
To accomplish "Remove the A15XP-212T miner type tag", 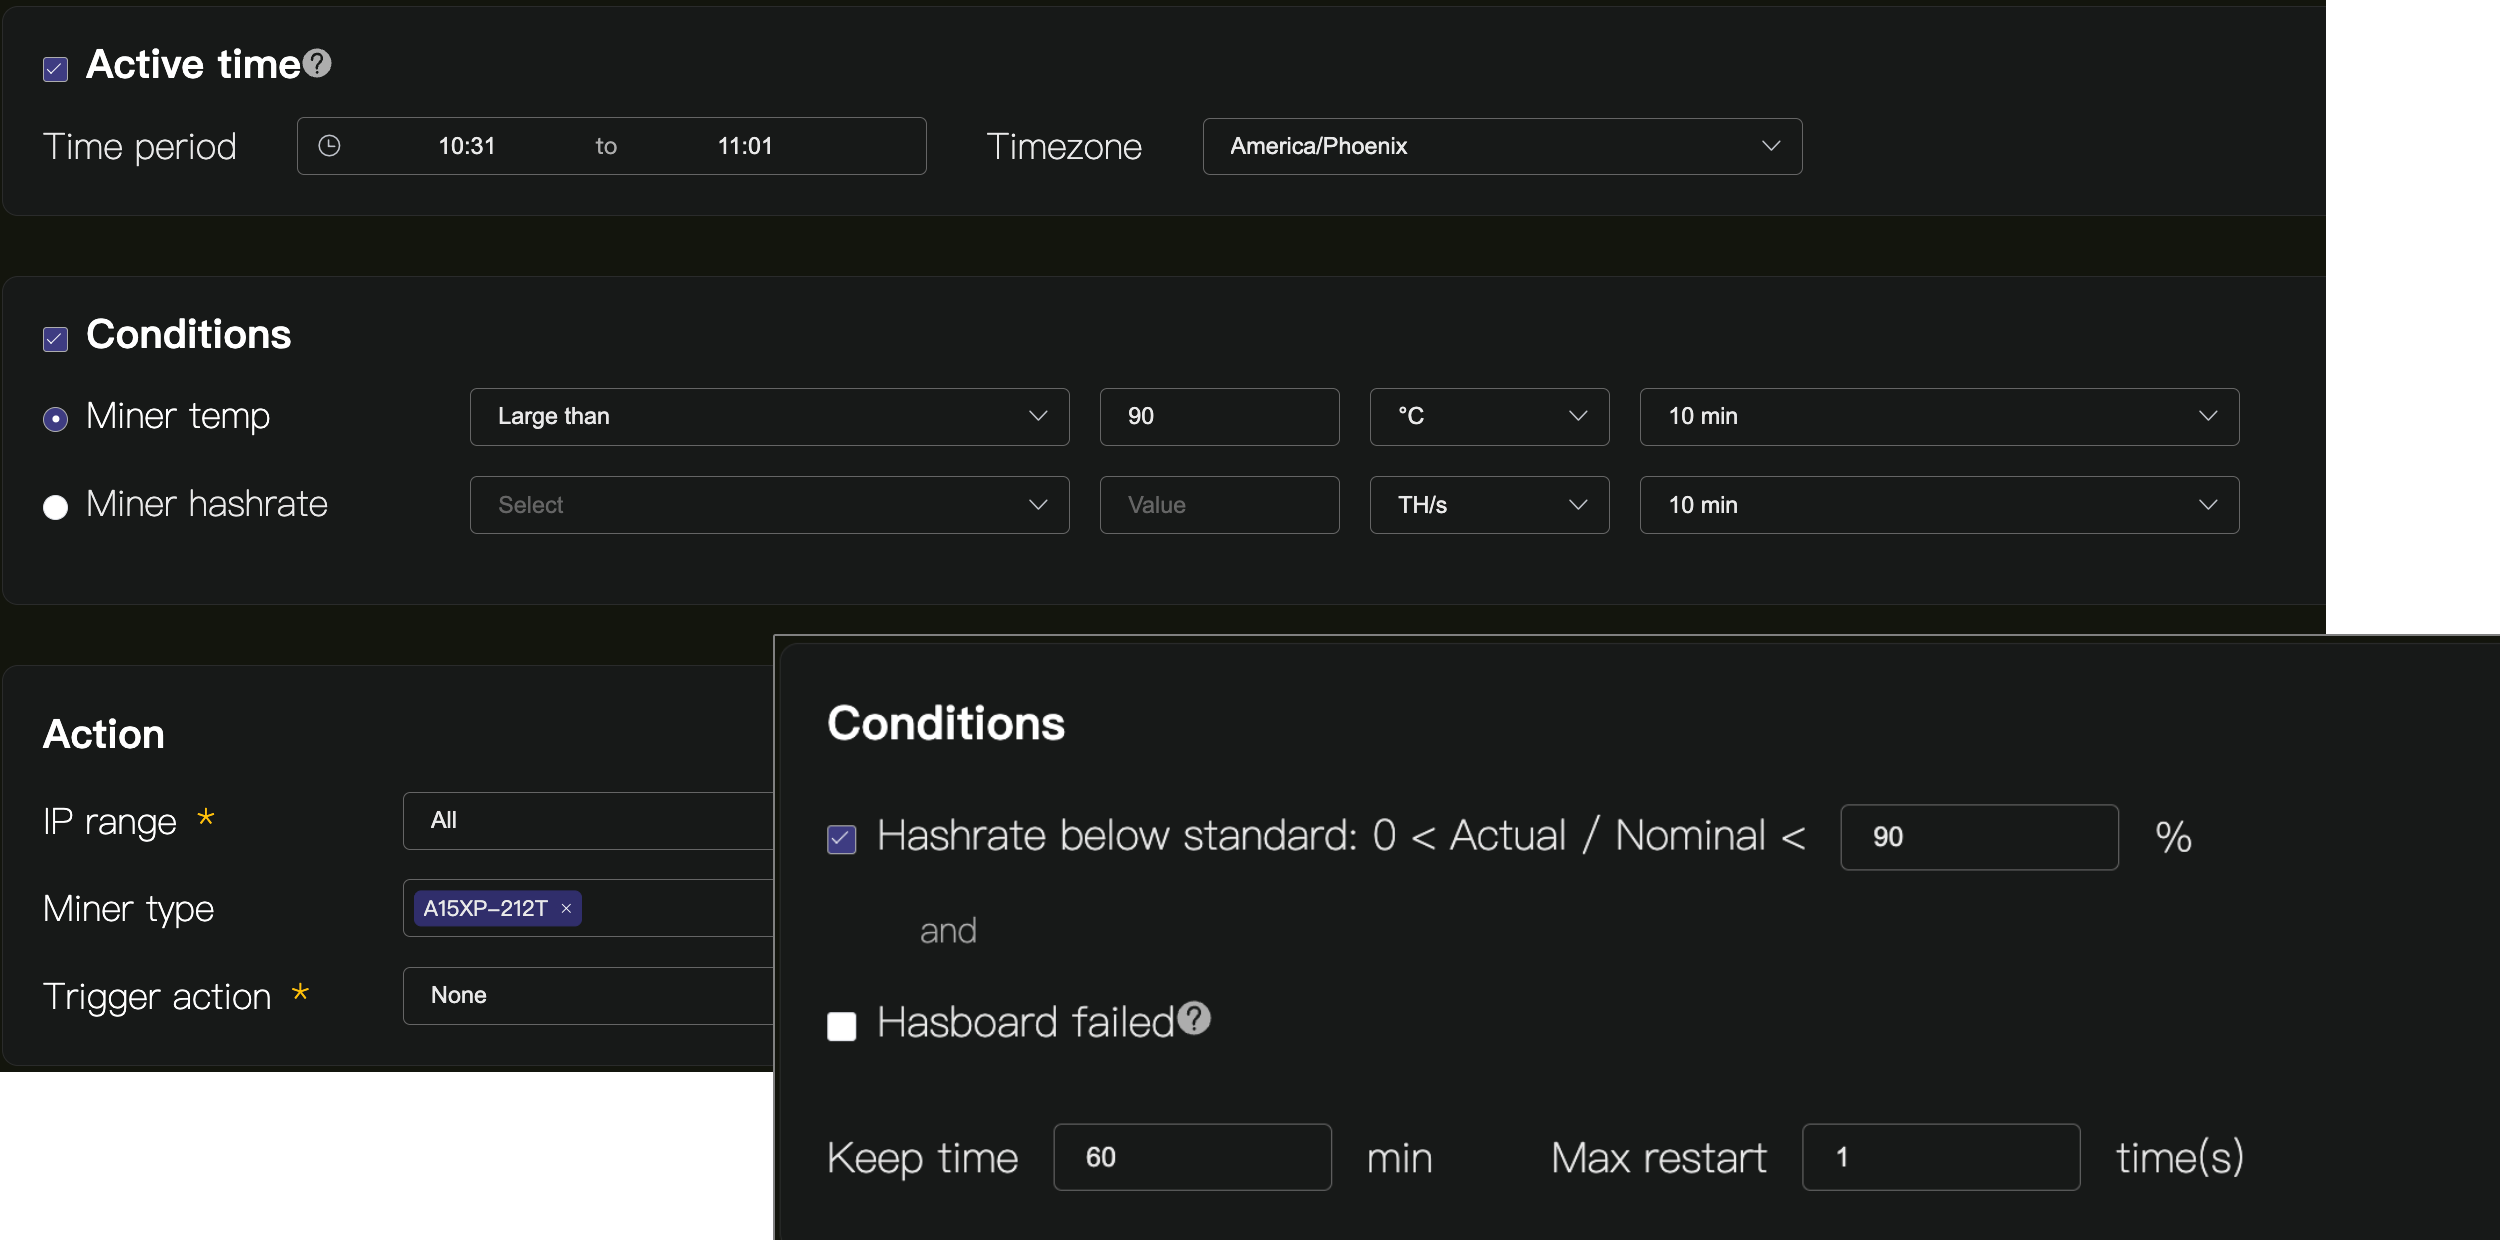I will click(x=566, y=908).
